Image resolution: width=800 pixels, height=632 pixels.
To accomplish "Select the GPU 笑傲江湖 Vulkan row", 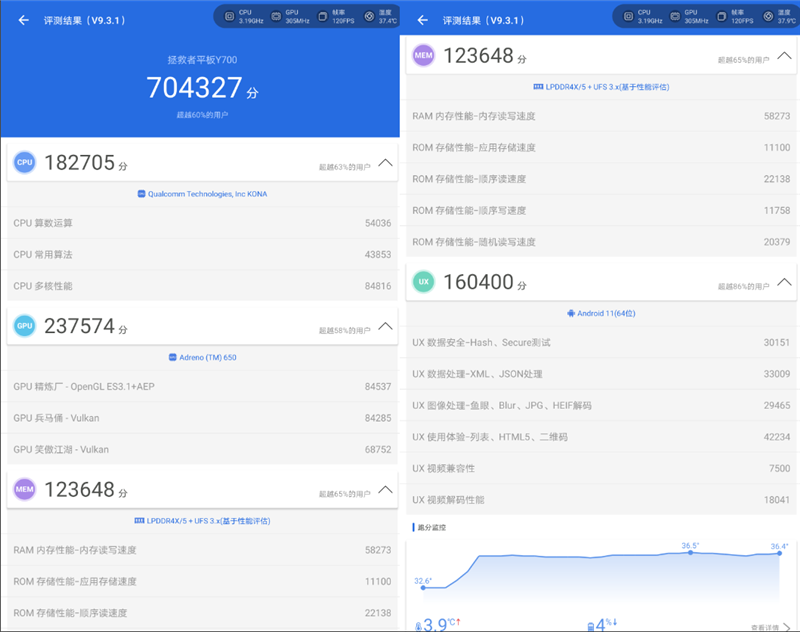I will [203, 449].
